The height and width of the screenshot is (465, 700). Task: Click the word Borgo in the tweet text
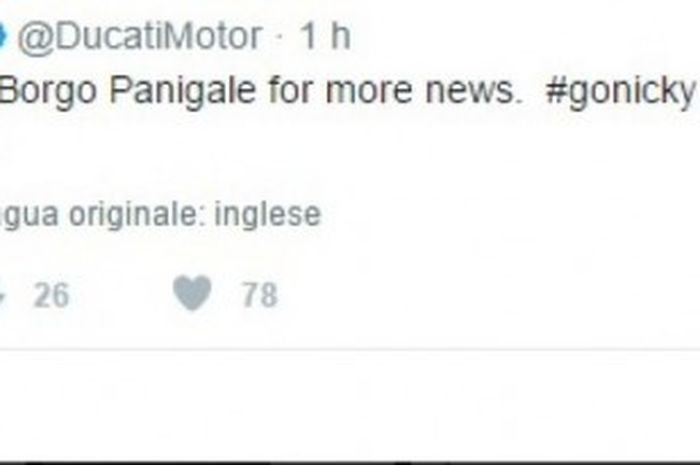(x=48, y=92)
